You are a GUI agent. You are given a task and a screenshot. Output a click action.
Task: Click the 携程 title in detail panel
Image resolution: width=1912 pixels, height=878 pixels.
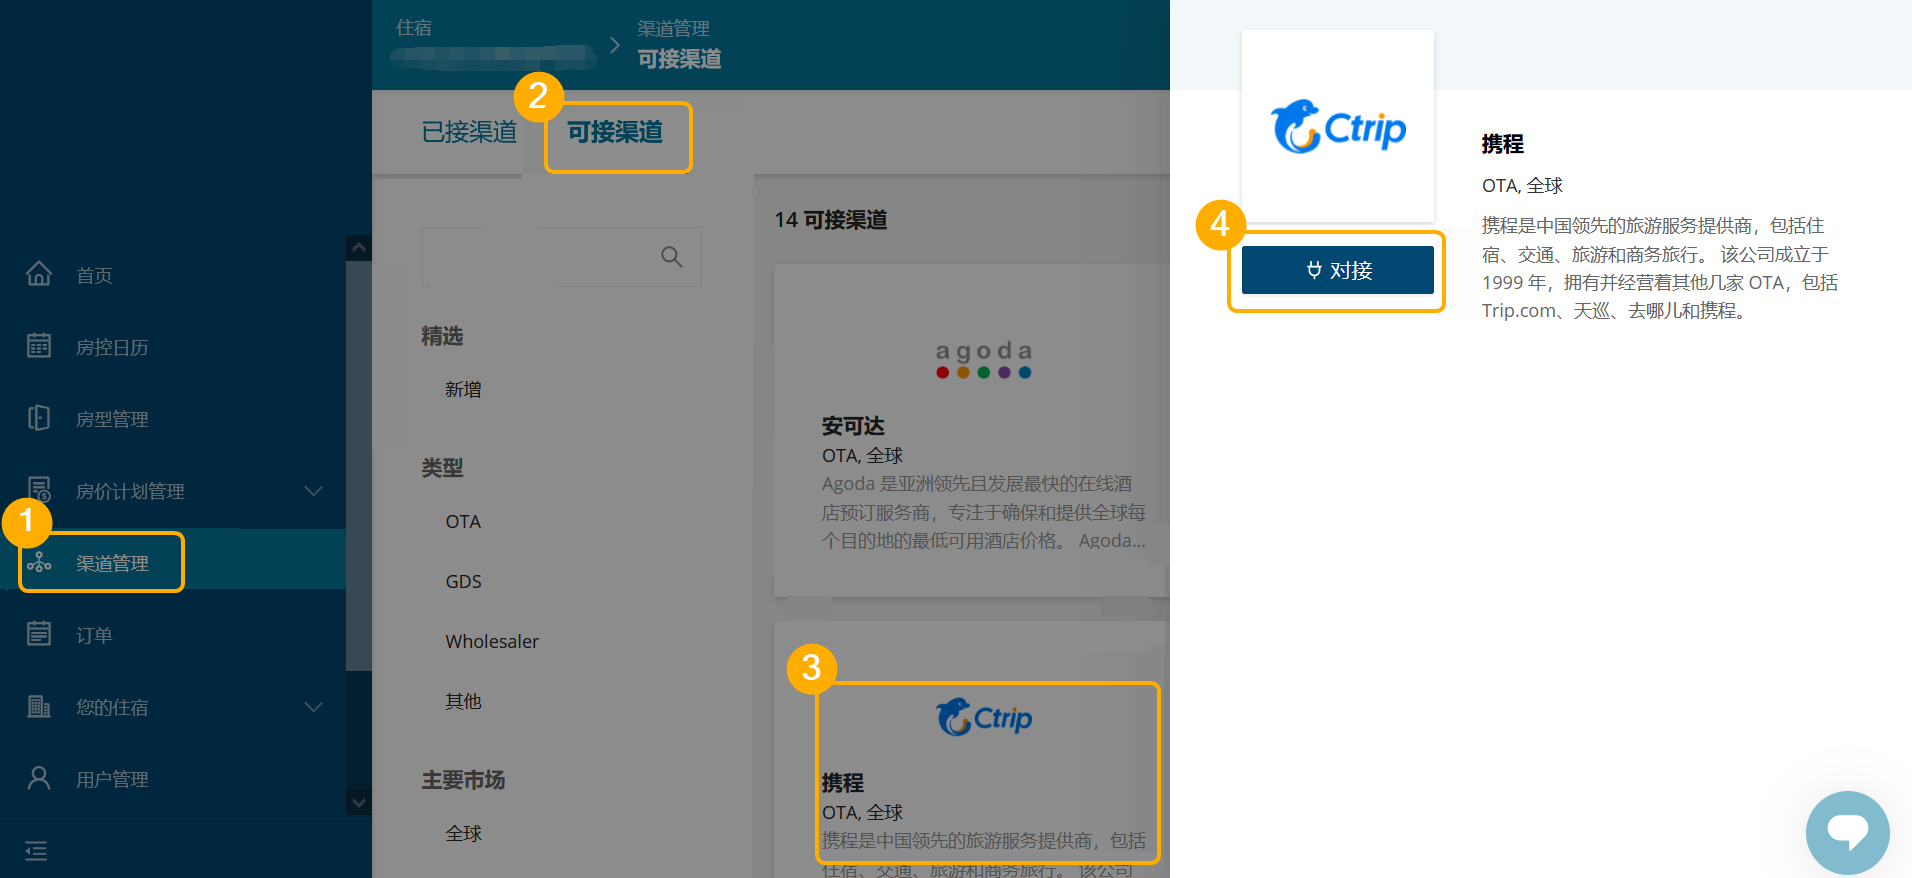(1502, 144)
